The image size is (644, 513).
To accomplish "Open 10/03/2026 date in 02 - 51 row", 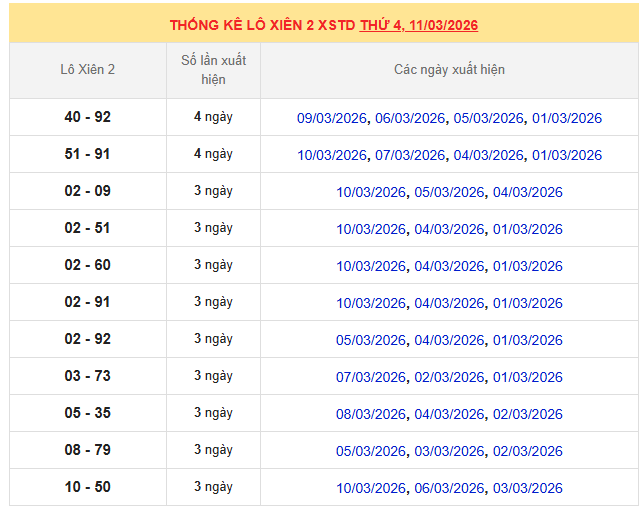I will tap(371, 229).
